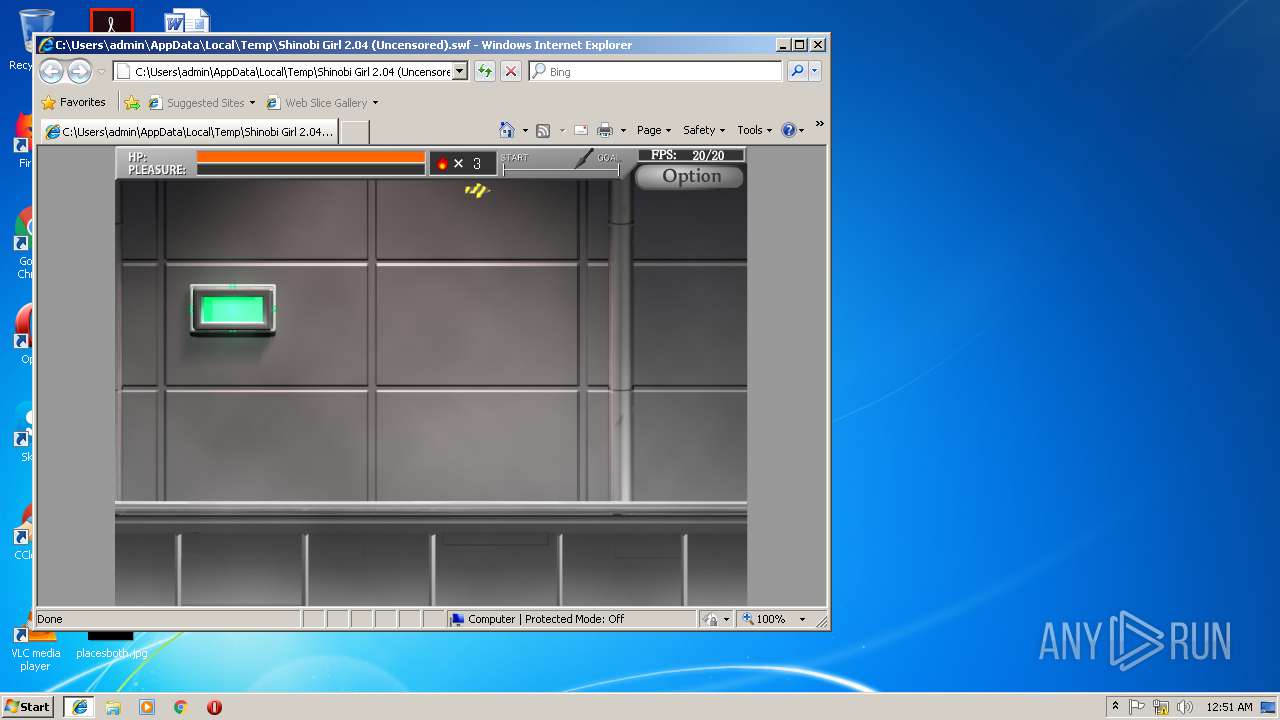Expand the Web Slice Gallery dropdown arrow
The height and width of the screenshot is (720, 1280).
[375, 102]
